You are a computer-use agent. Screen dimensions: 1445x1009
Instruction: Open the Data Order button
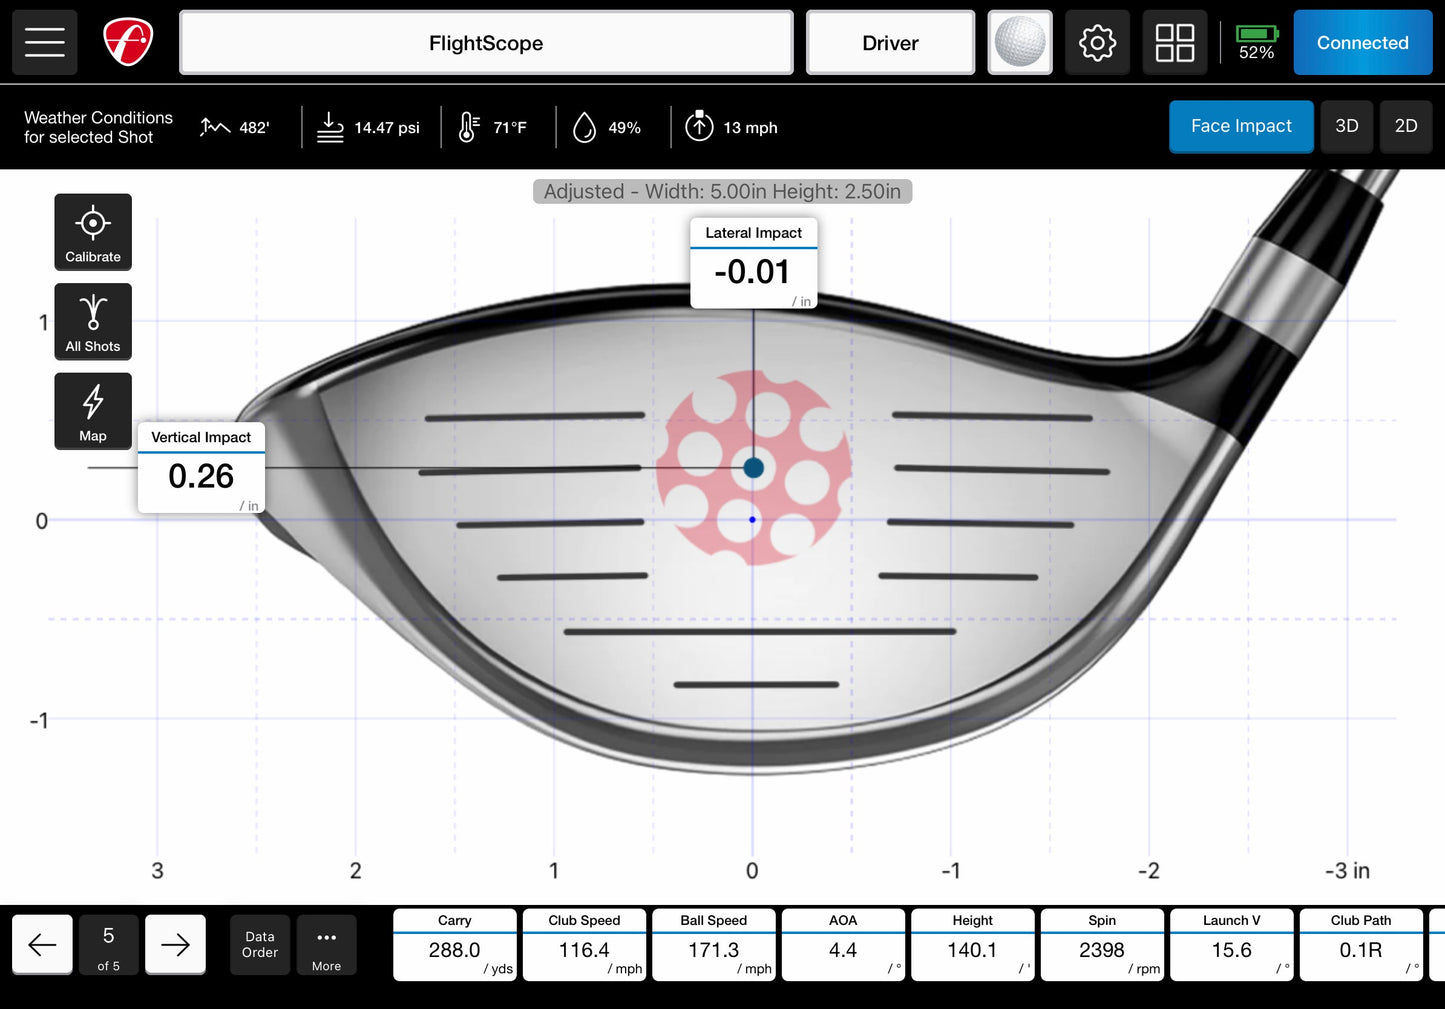point(260,945)
